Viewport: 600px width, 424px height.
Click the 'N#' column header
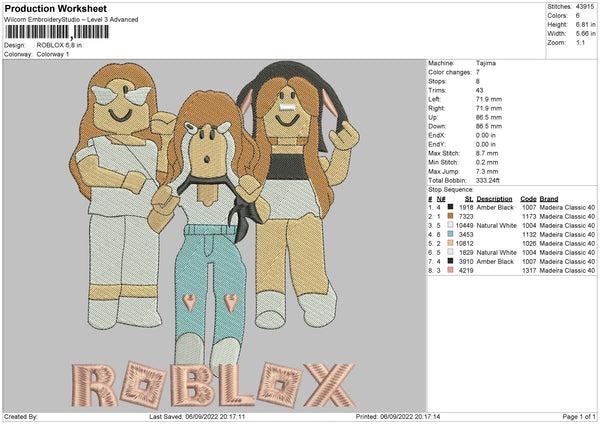441,199
